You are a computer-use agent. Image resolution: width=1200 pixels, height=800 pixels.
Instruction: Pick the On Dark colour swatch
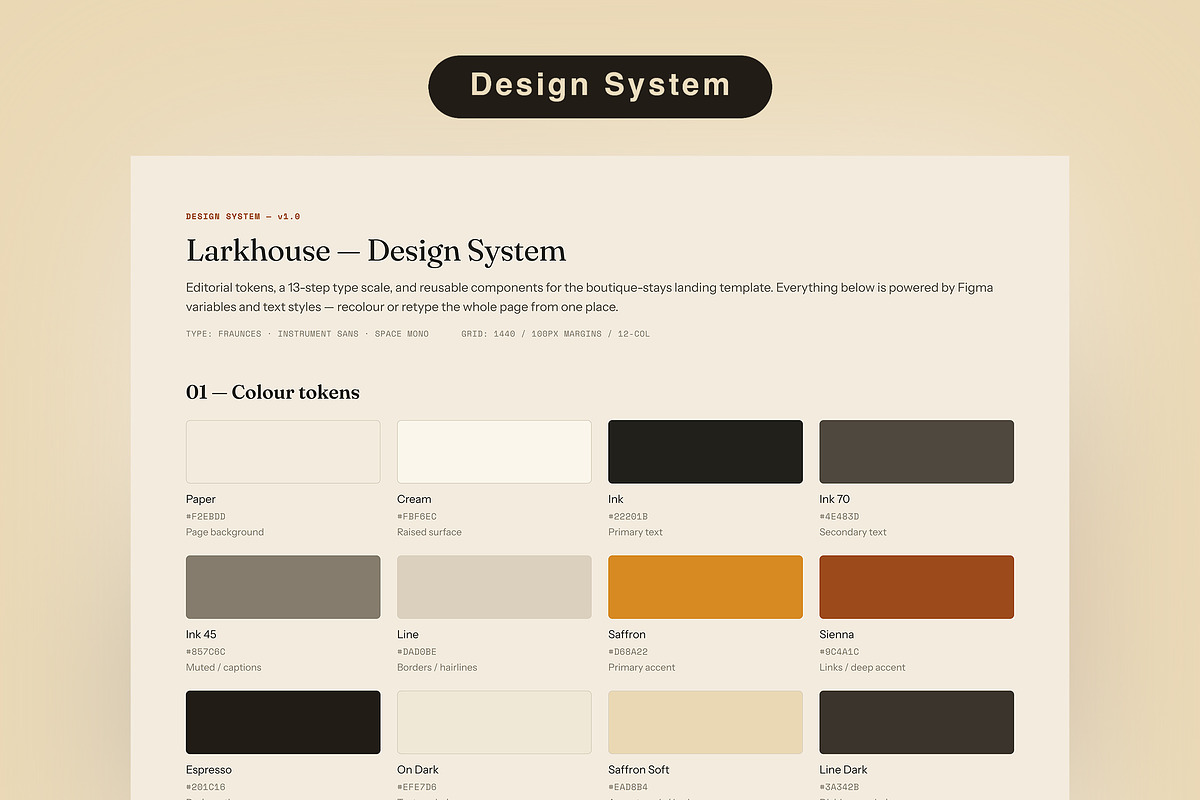pyautogui.click(x=494, y=722)
